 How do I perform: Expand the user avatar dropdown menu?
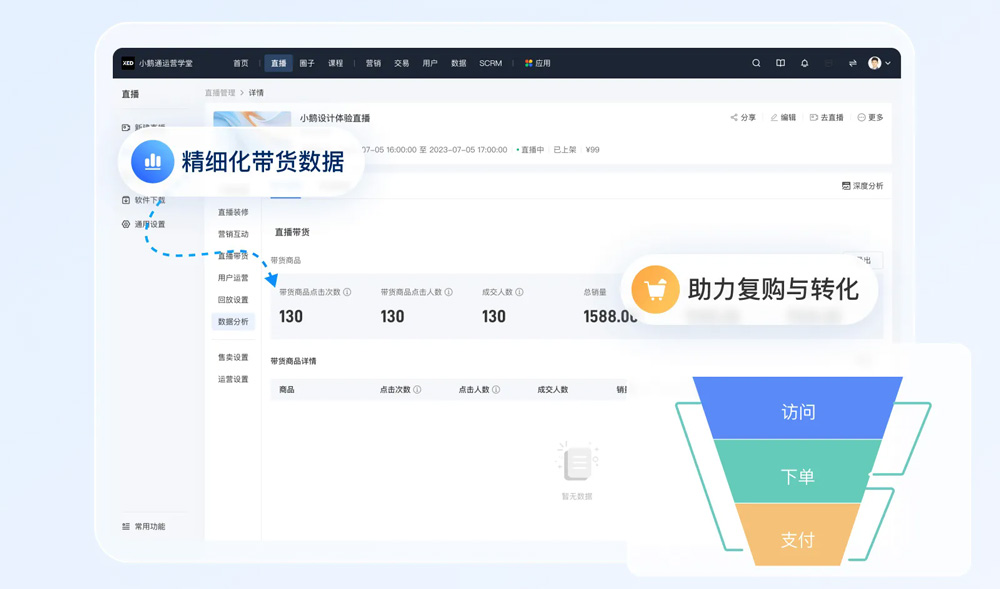(x=878, y=62)
